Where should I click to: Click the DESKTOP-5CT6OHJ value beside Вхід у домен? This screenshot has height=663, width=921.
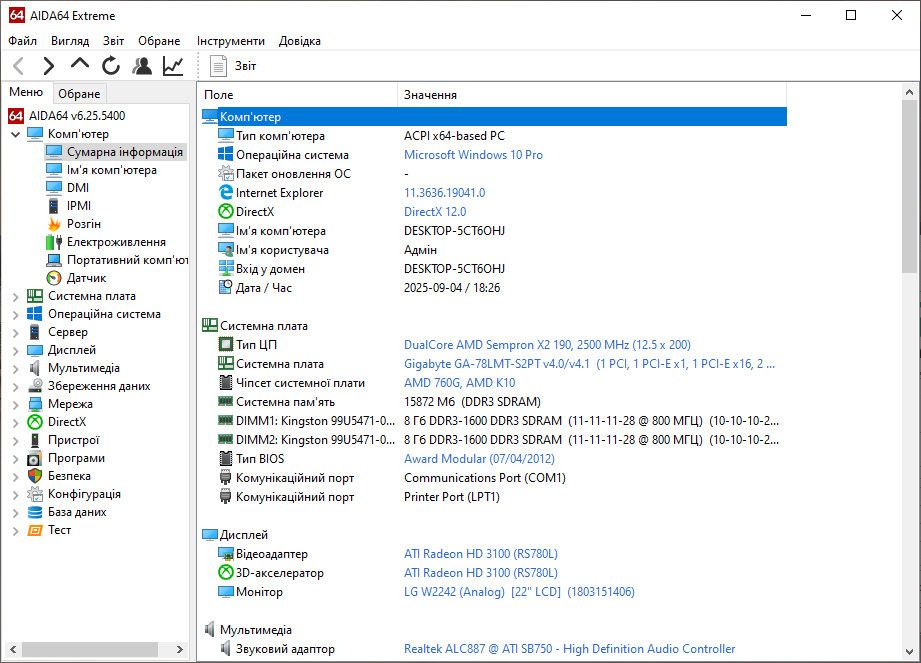click(x=455, y=268)
